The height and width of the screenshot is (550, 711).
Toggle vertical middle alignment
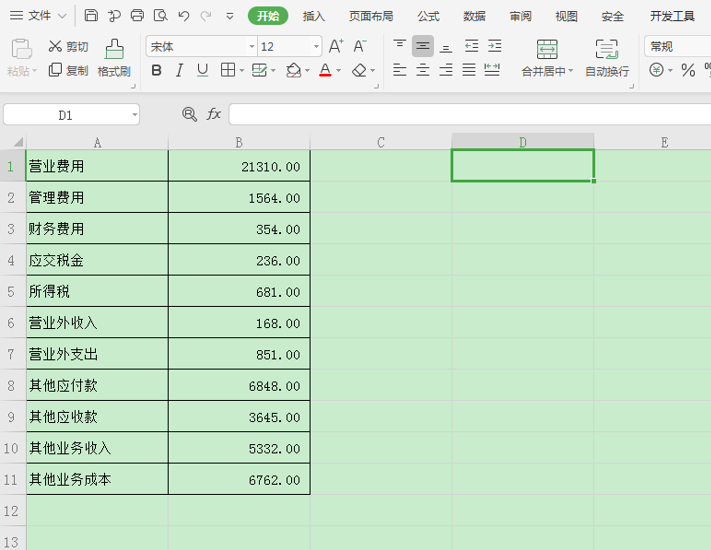(x=423, y=46)
